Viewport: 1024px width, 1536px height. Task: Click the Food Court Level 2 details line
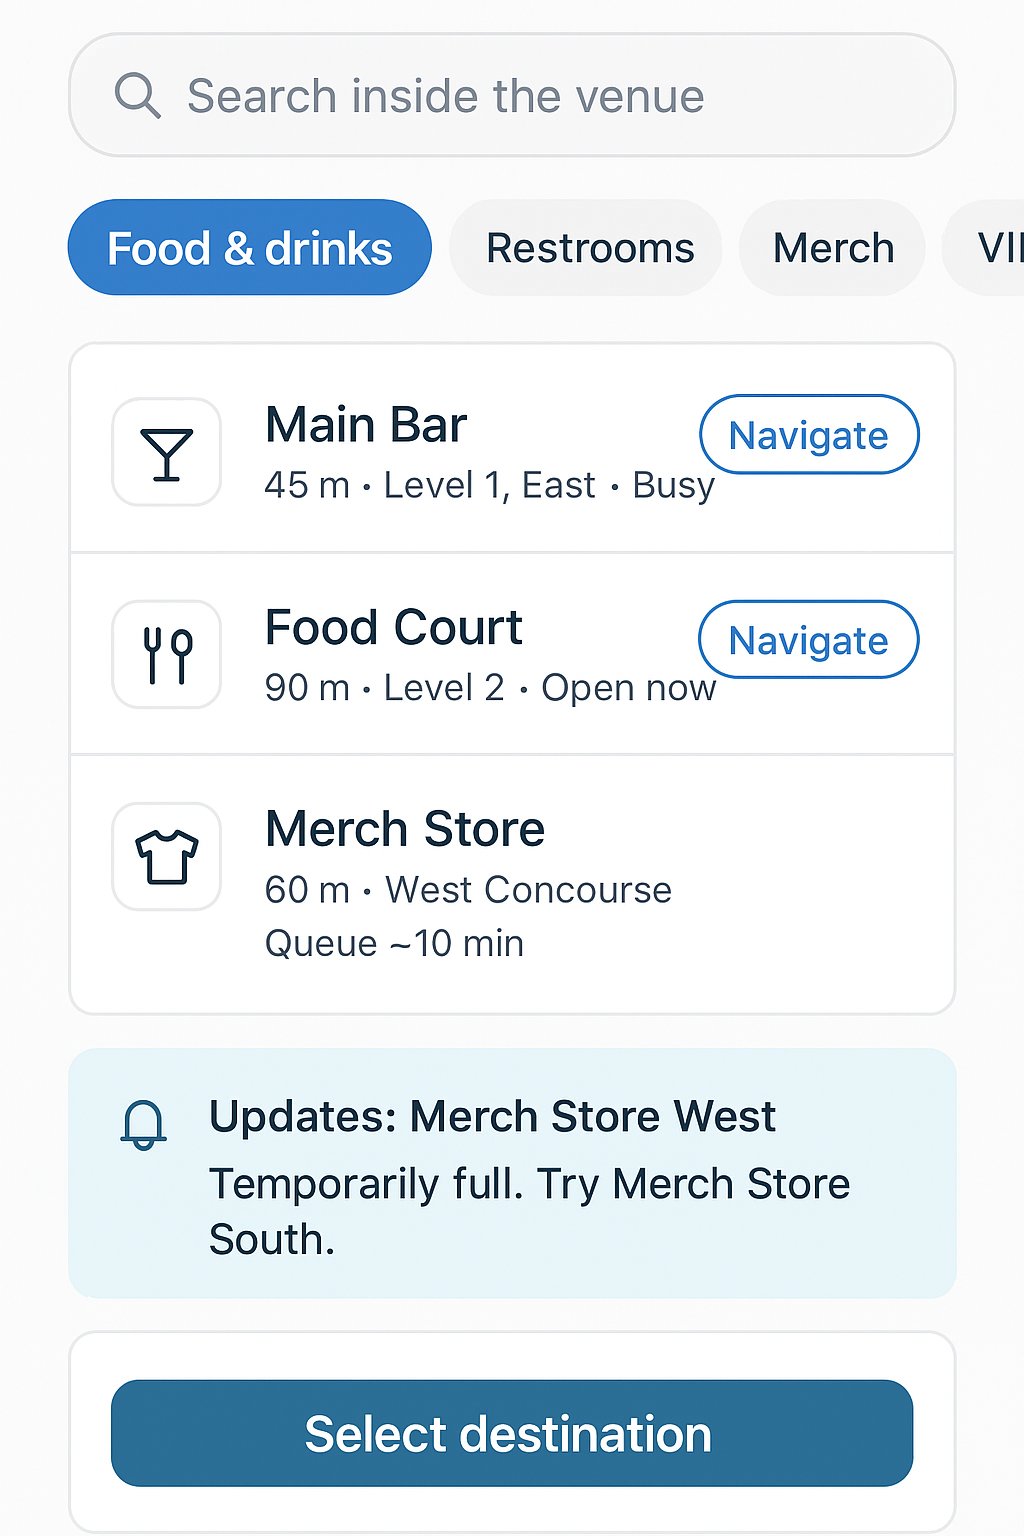(489, 688)
